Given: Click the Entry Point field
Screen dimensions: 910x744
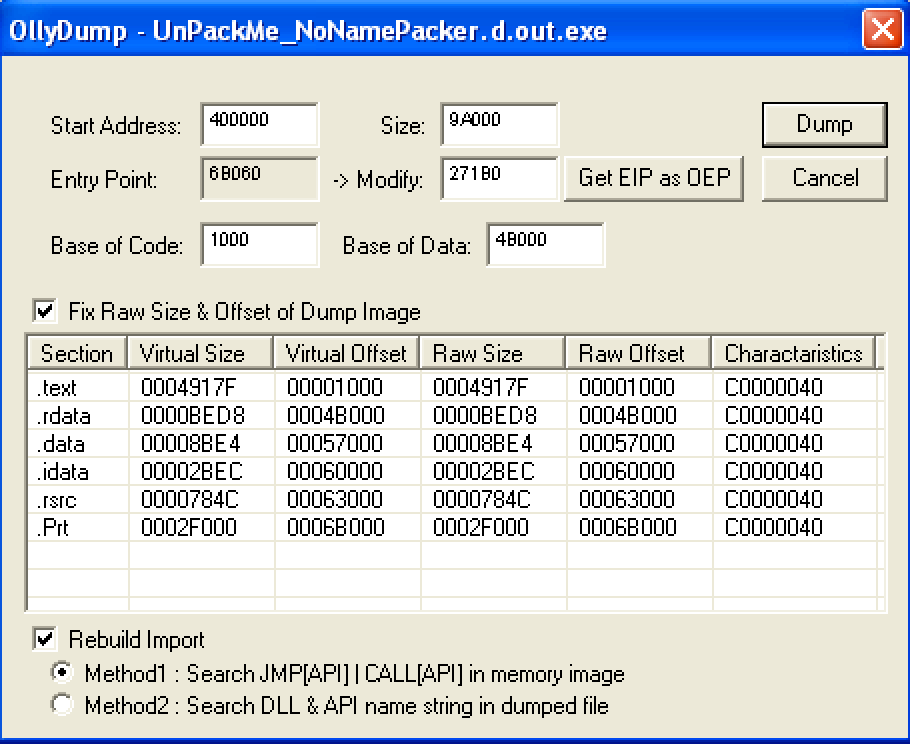Looking at the screenshot, I should 259,178.
